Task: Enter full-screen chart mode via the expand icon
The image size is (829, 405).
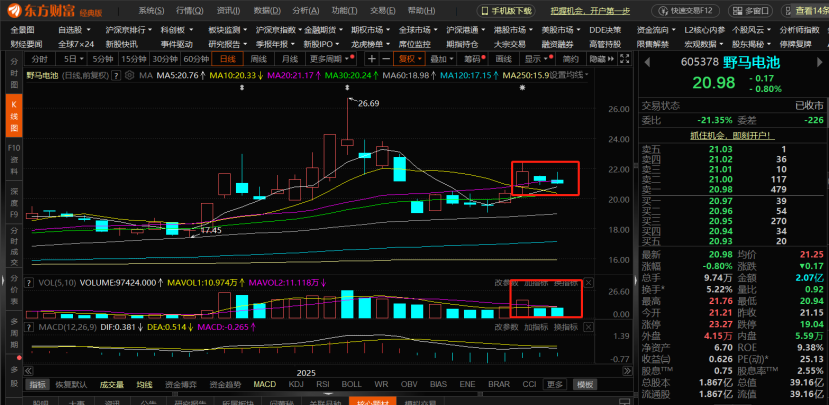Action: (x=624, y=59)
